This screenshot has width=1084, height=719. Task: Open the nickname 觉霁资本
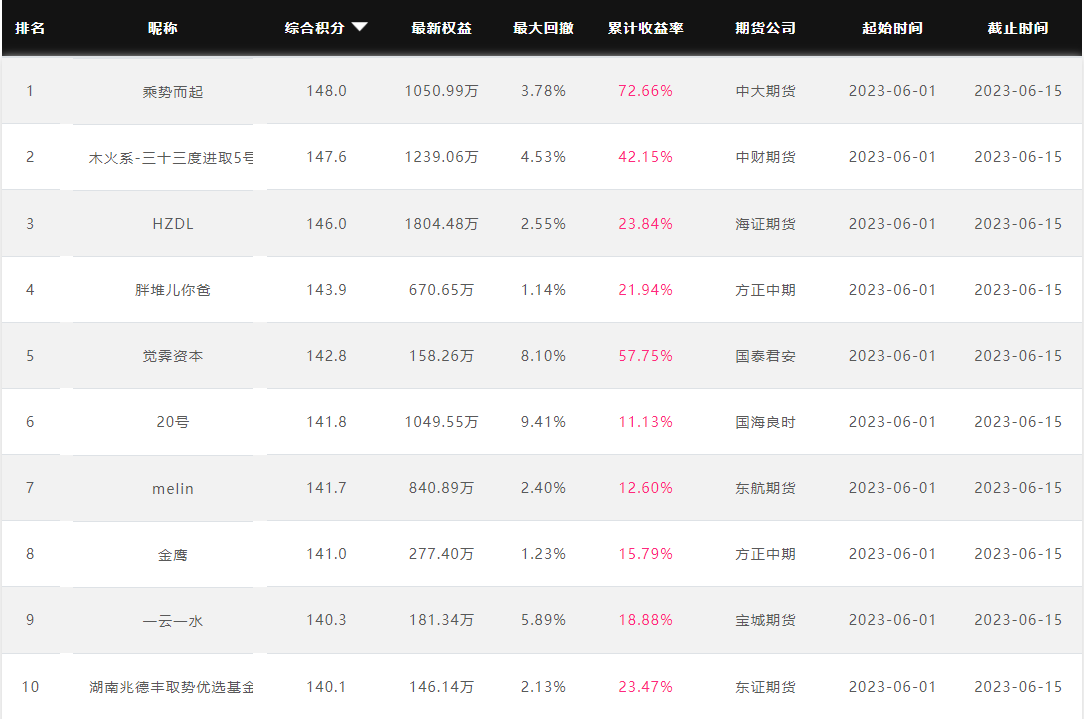click(x=173, y=356)
